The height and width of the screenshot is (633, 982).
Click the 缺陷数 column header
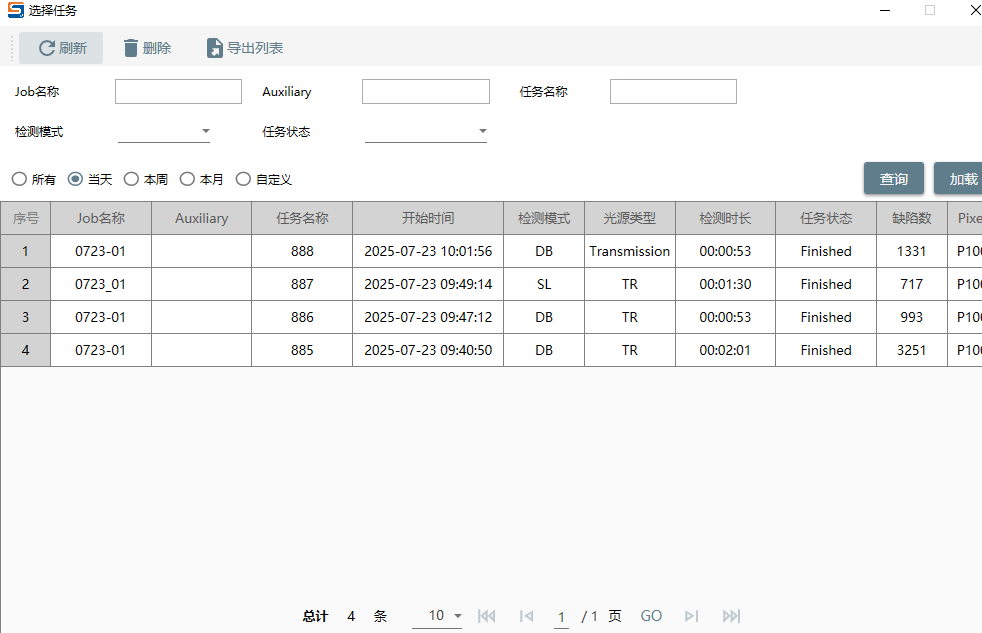click(911, 218)
